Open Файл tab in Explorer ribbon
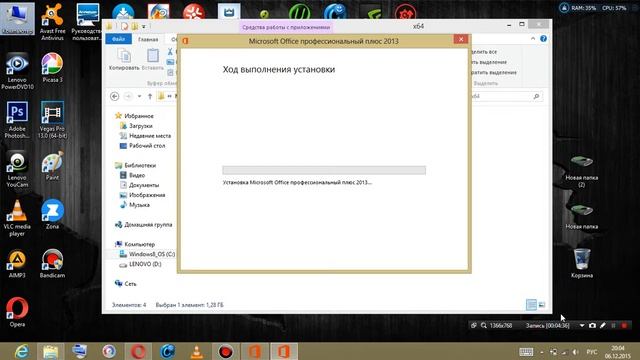Screen dimensions: 640x360 [x=118, y=39]
